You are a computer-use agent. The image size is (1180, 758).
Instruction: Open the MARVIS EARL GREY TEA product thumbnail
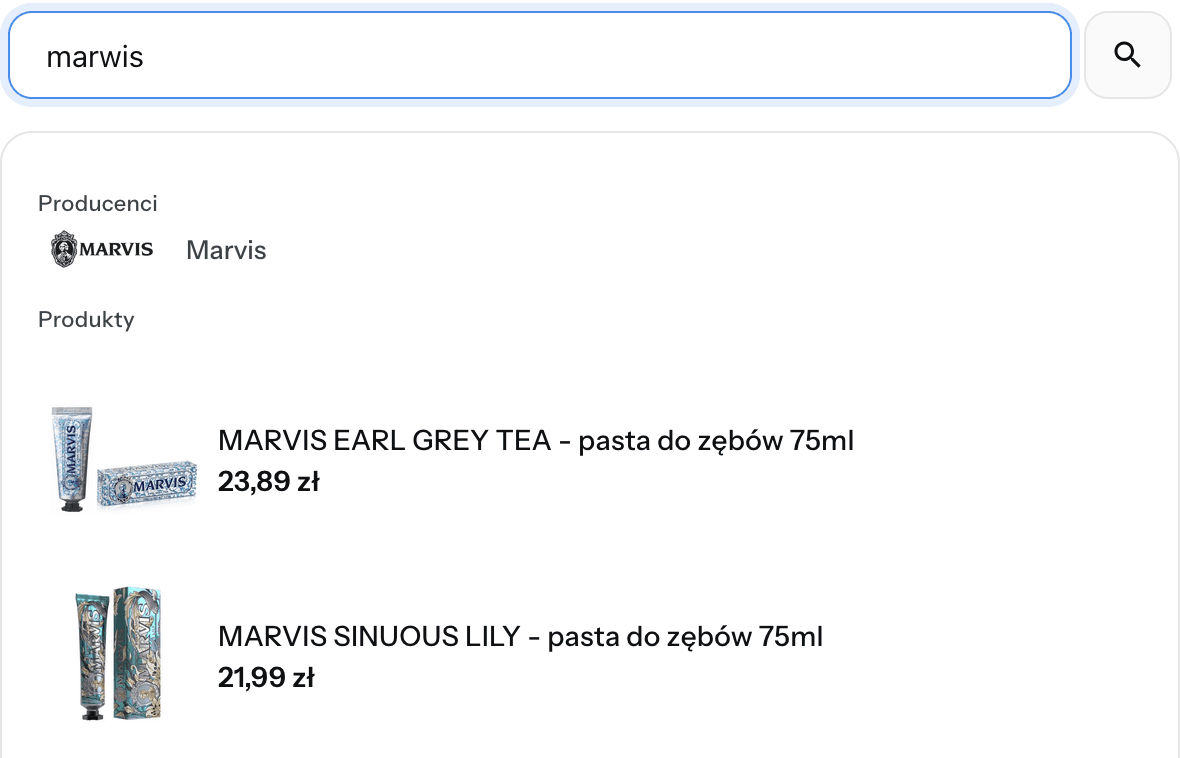pyautogui.click(x=120, y=460)
